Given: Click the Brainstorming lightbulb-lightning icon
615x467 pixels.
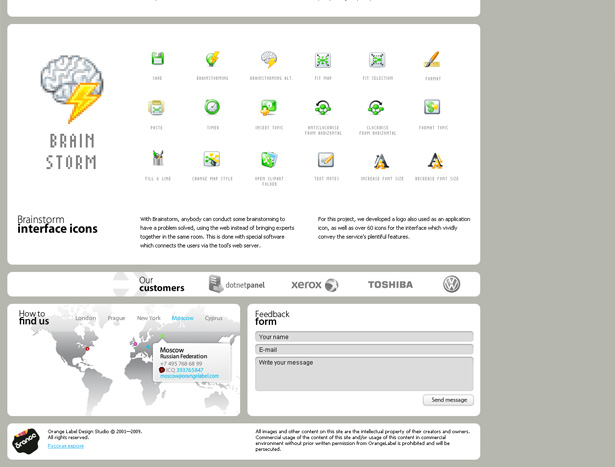Looking at the screenshot, I should click(213, 59).
